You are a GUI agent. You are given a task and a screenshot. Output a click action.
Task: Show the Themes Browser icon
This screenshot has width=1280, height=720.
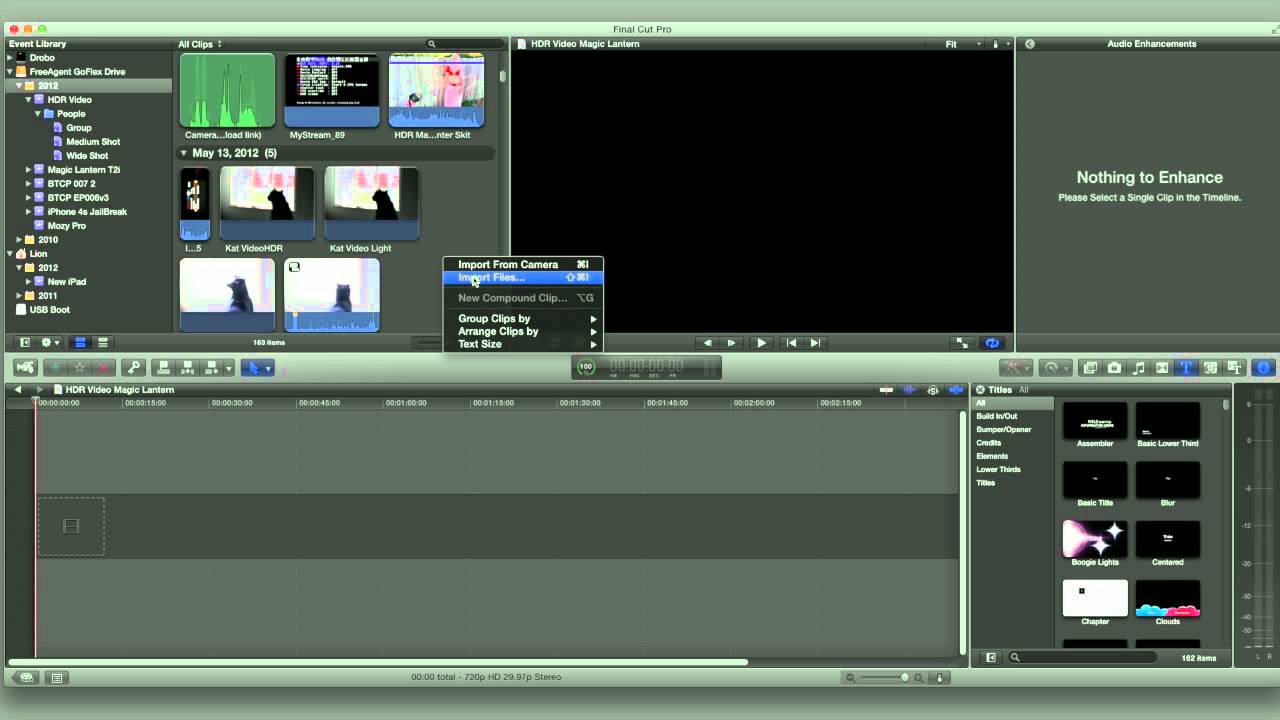(x=1234, y=368)
